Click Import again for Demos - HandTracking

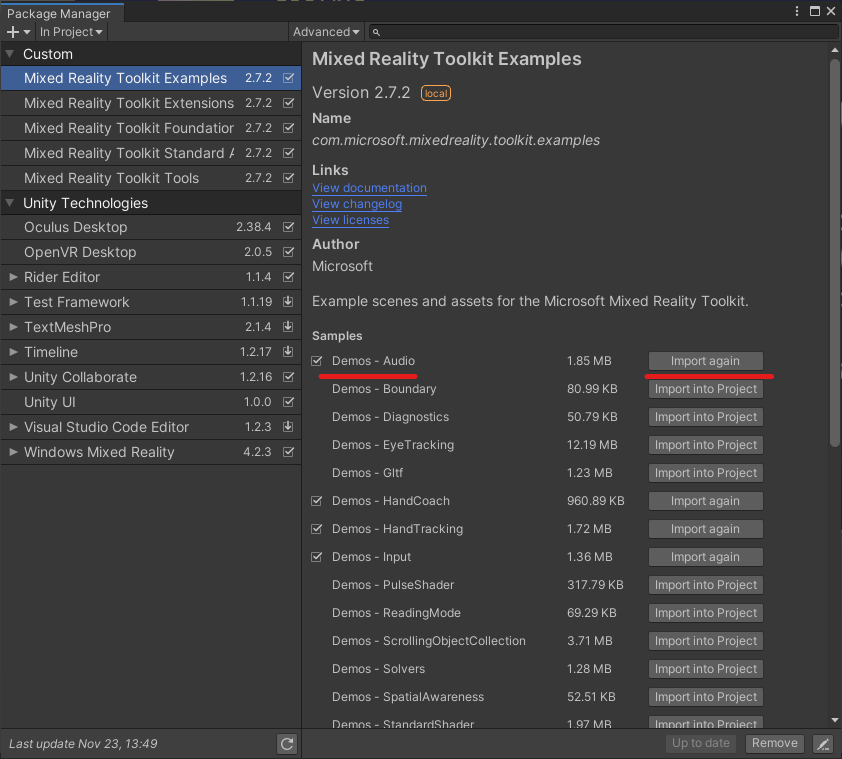[706, 529]
